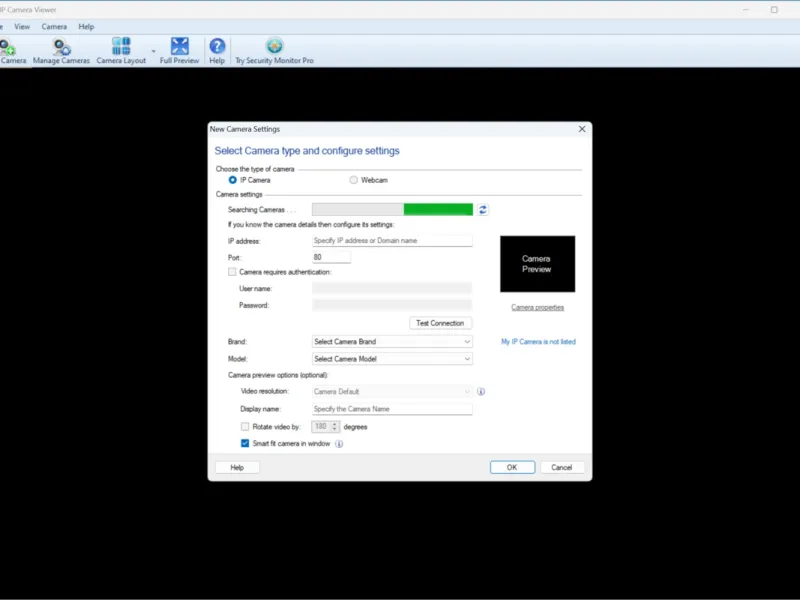Click the rotate degrees spinner arrows
The height and width of the screenshot is (600, 800).
tap(335, 427)
